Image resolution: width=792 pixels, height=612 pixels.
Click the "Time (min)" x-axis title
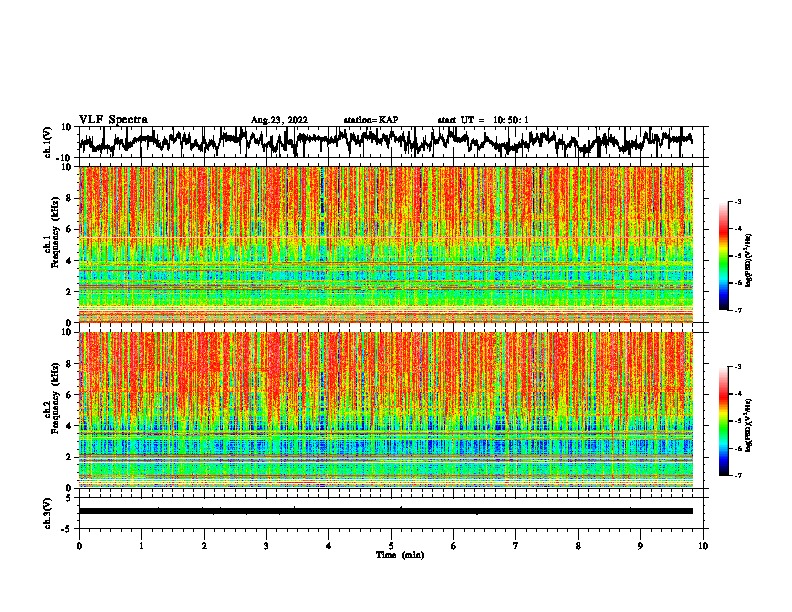coord(400,554)
